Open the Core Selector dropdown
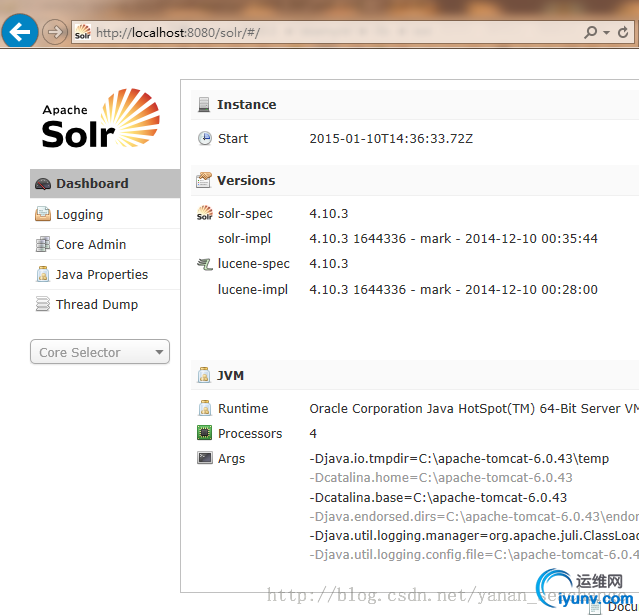Image resolution: width=639 pixels, height=615 pixels. coord(100,352)
